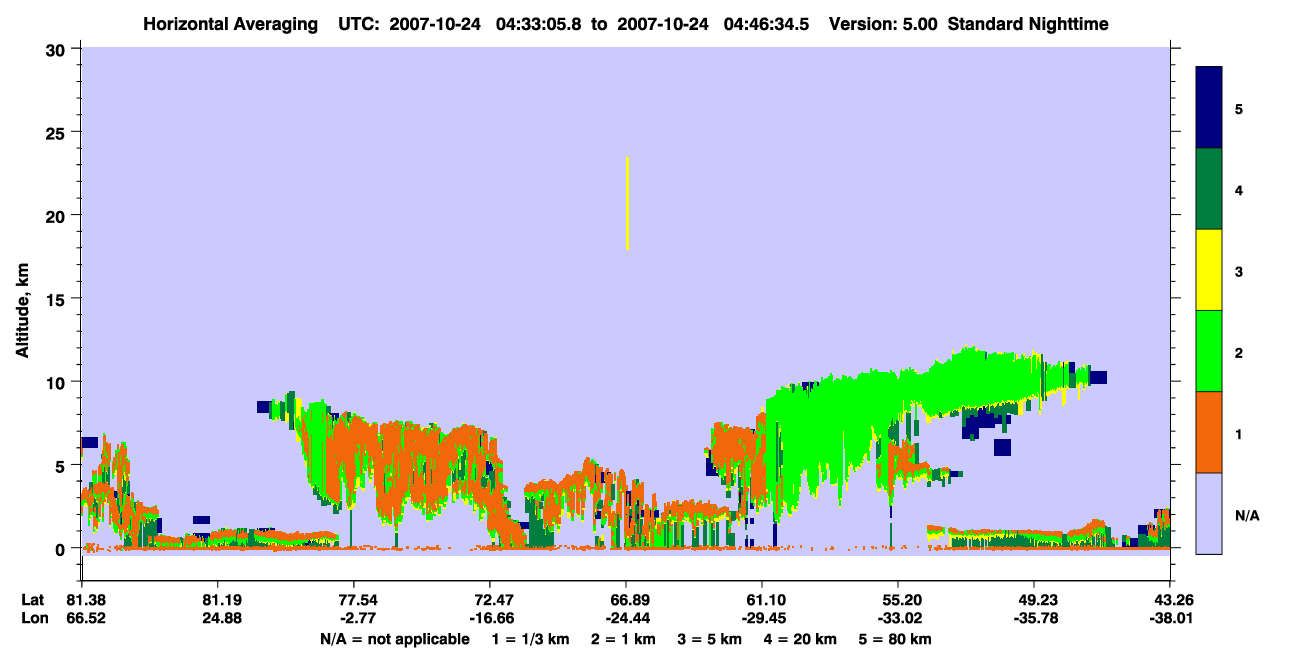This screenshot has height=667, width=1300.
Task: Click the '5 = 80 km' legend note
Action: [895, 639]
